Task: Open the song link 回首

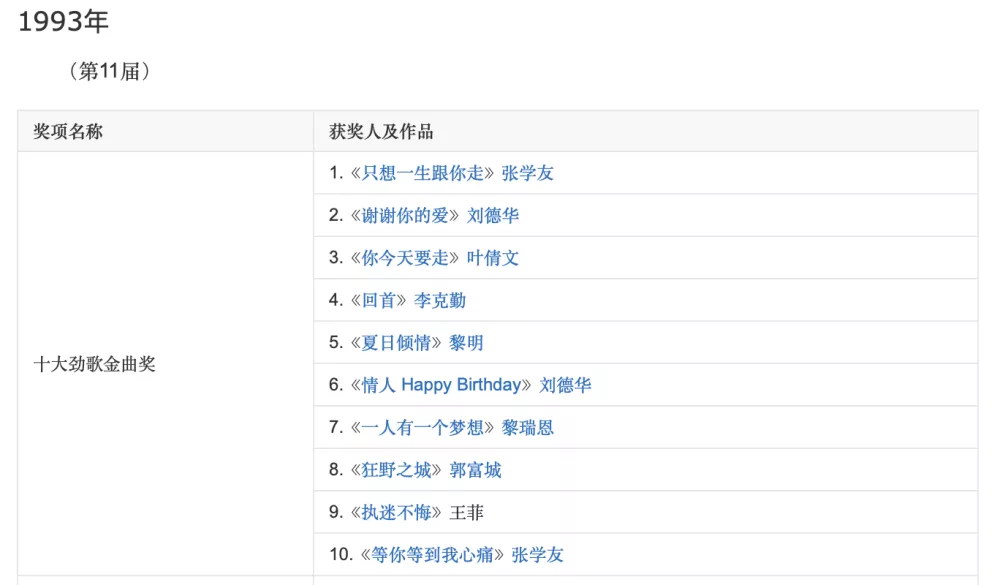Action: [x=379, y=300]
